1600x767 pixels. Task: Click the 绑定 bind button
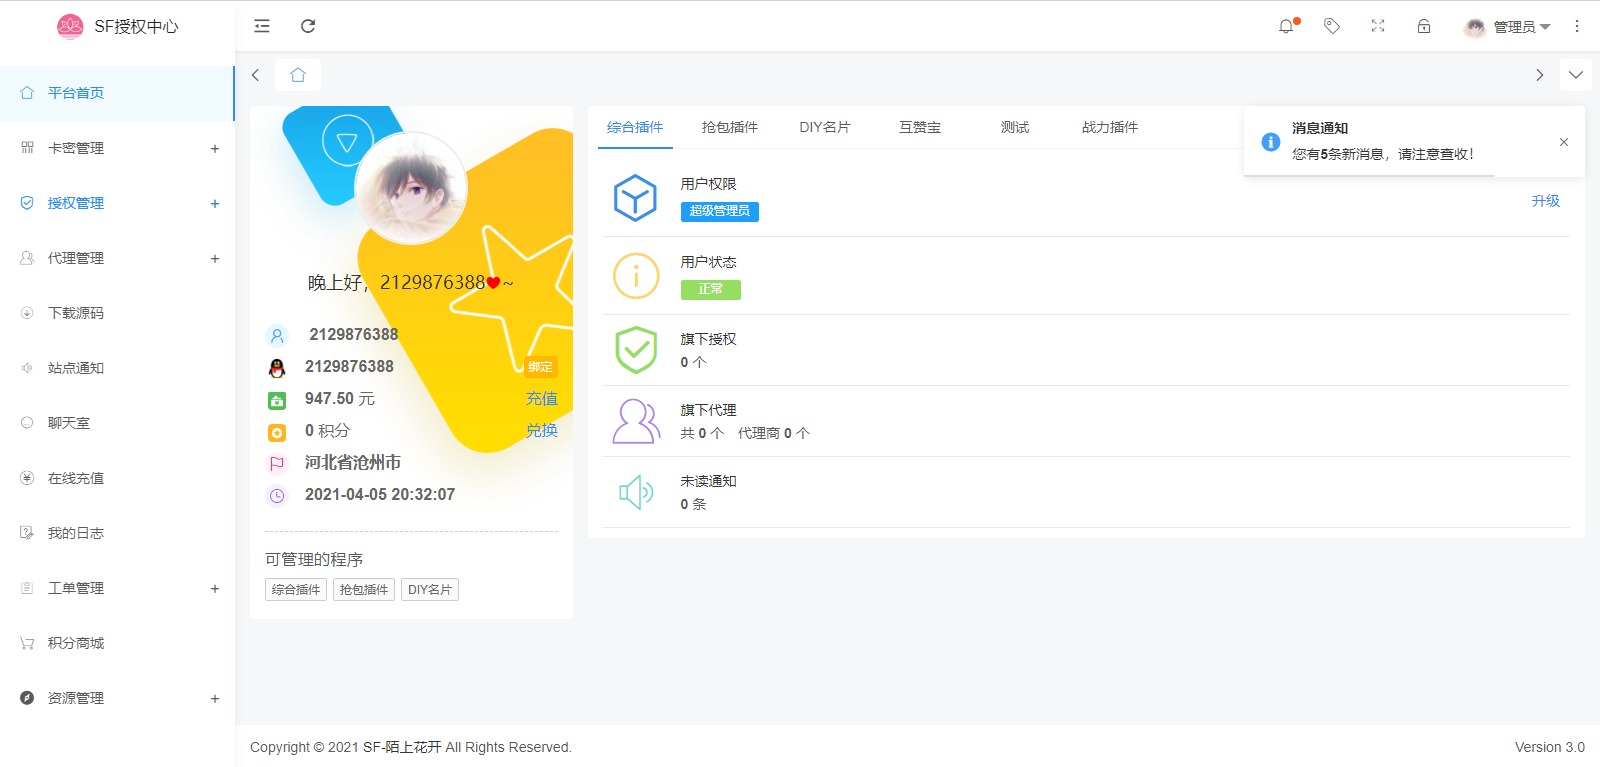[x=540, y=367]
